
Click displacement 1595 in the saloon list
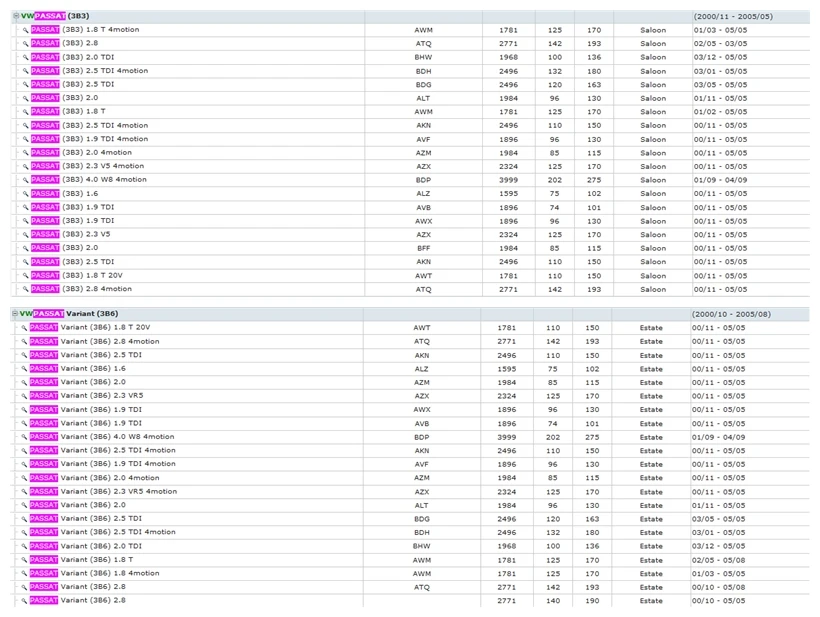[x=508, y=193]
